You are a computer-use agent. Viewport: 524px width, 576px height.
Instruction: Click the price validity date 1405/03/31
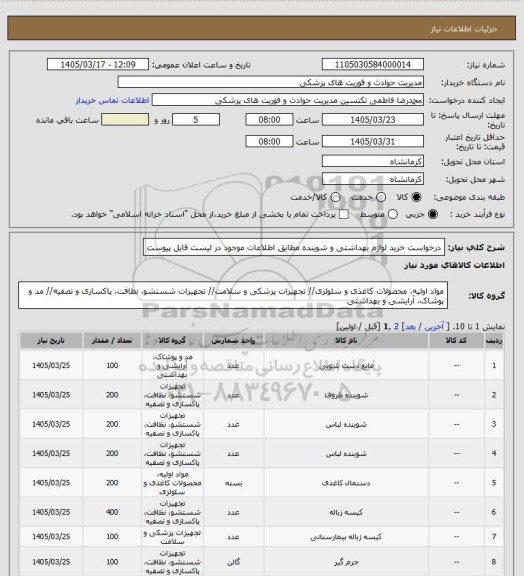coord(373,141)
